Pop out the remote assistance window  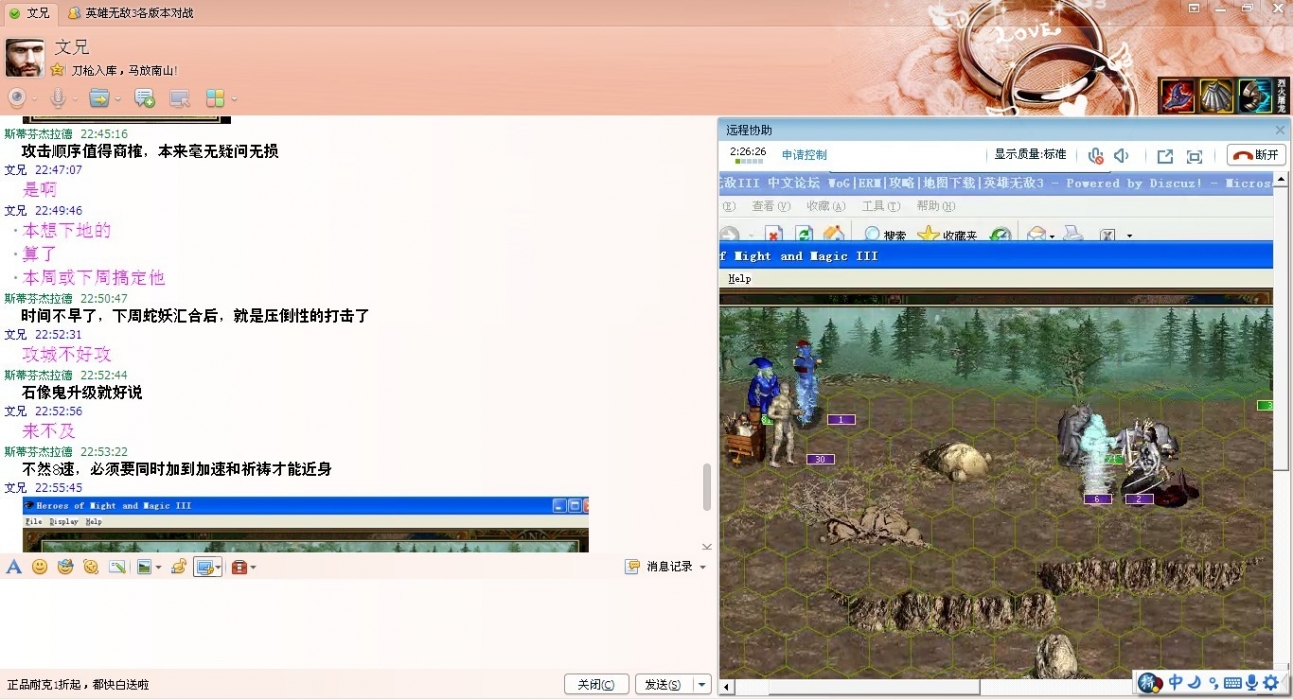tap(1165, 156)
